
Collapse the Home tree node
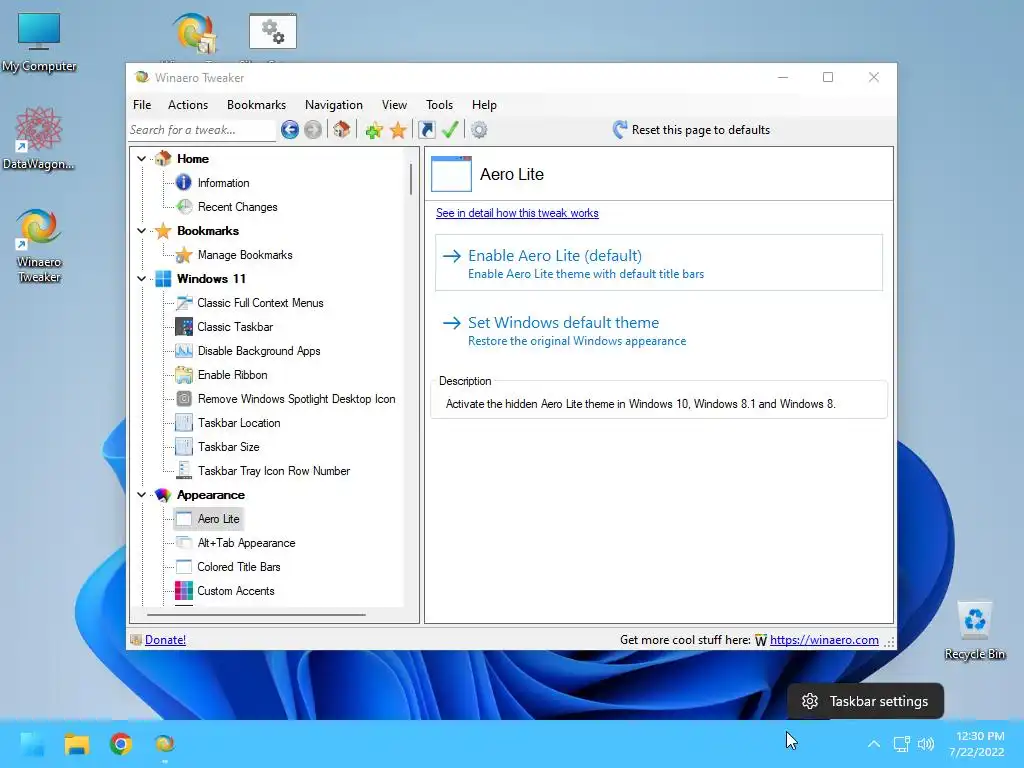coord(141,159)
